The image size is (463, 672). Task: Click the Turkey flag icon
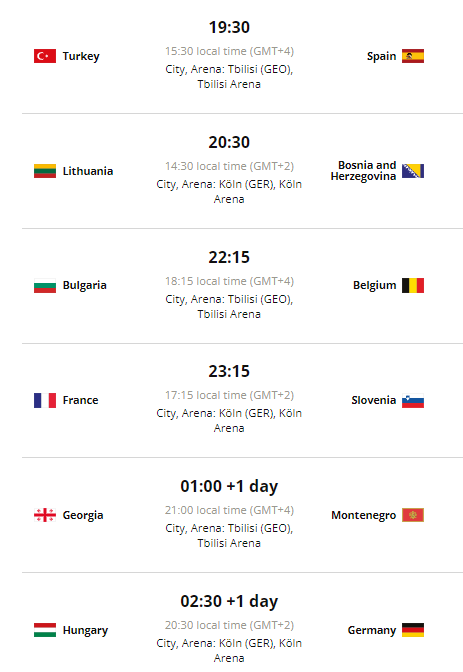click(x=45, y=56)
